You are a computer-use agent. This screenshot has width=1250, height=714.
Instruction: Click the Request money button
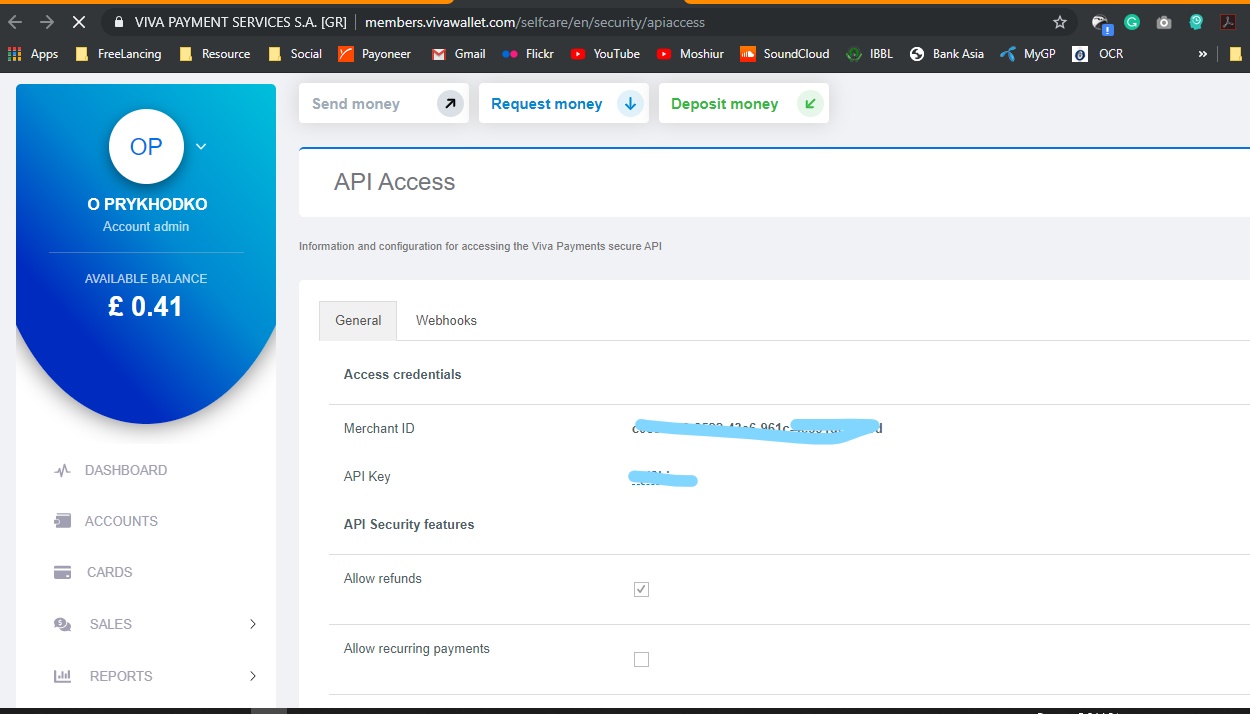coord(546,103)
